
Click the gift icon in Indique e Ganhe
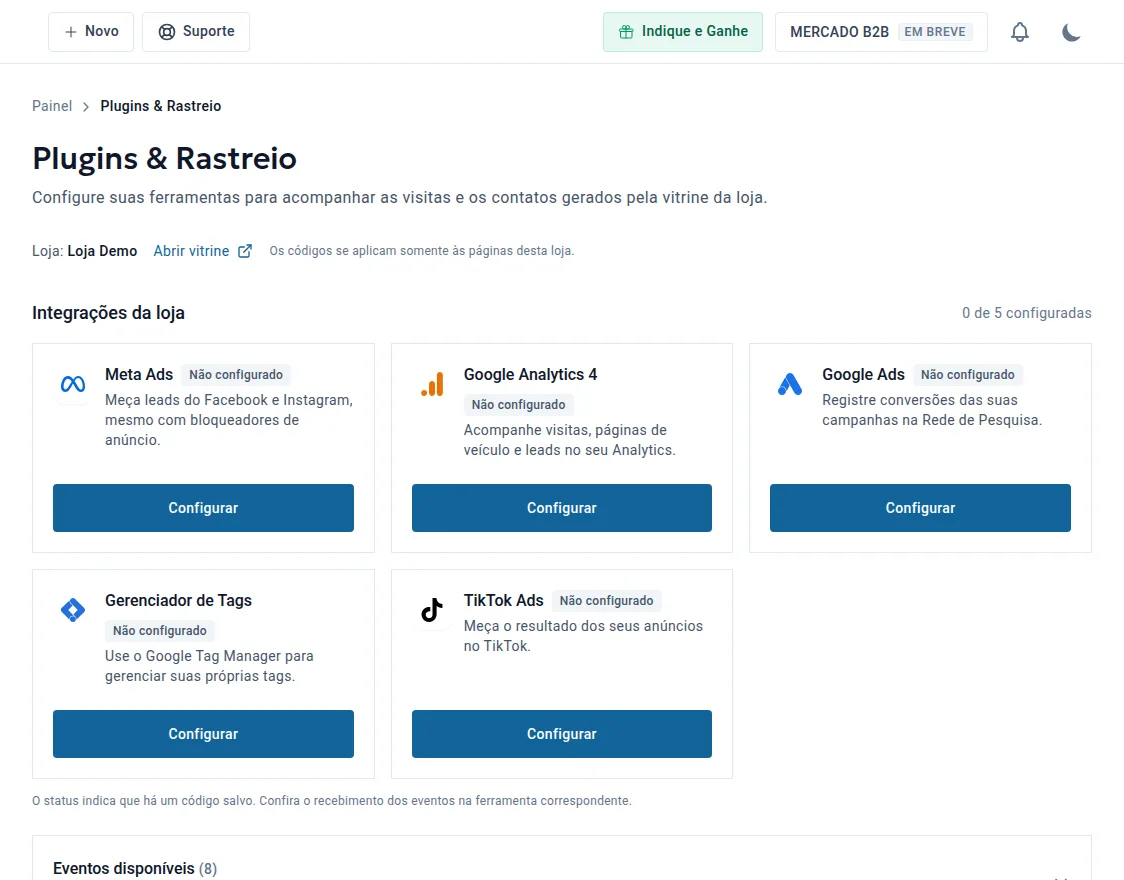click(x=627, y=32)
